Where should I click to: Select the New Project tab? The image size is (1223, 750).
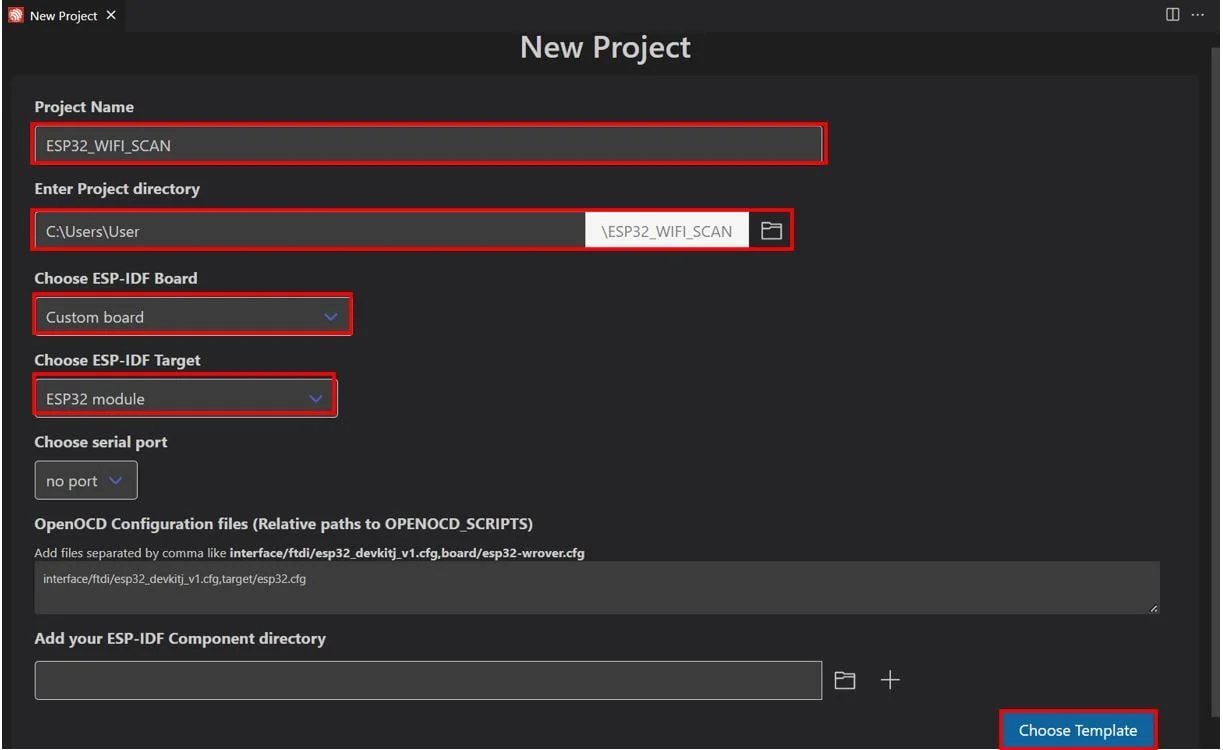click(x=63, y=16)
